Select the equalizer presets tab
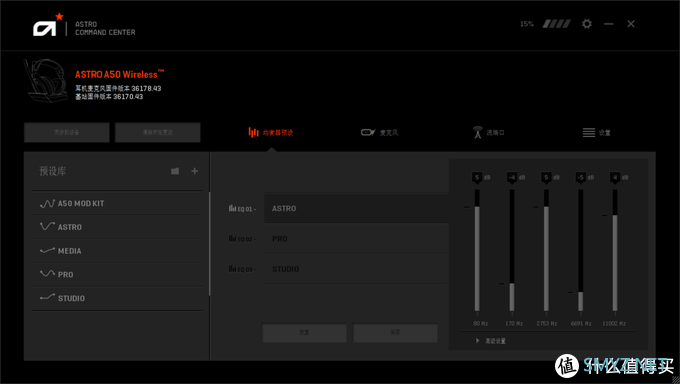 (271, 132)
